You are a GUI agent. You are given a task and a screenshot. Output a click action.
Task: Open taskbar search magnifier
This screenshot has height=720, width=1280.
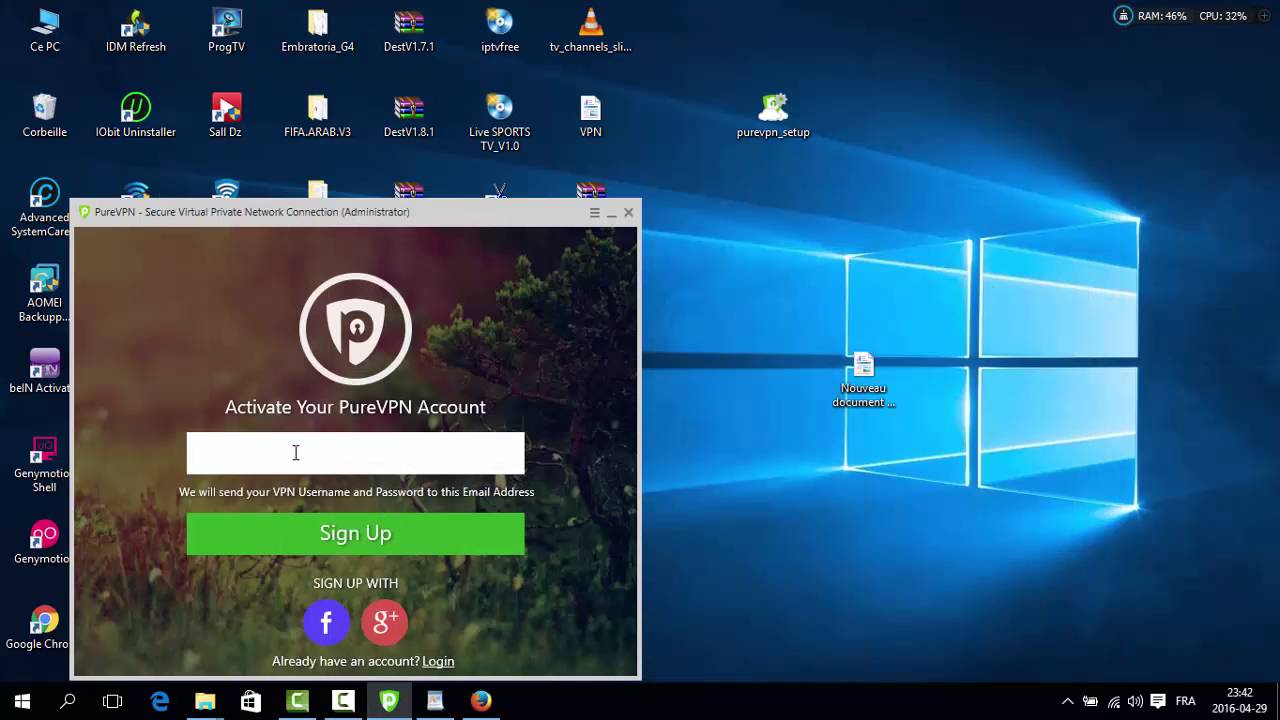pyautogui.click(x=67, y=701)
